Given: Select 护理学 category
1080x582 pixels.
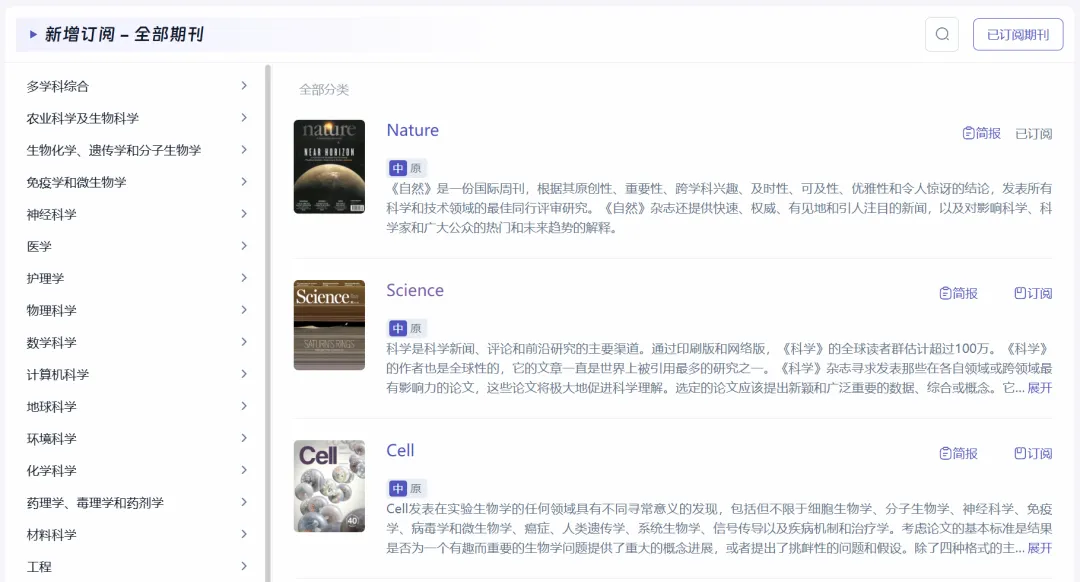Looking at the screenshot, I should pos(45,278).
